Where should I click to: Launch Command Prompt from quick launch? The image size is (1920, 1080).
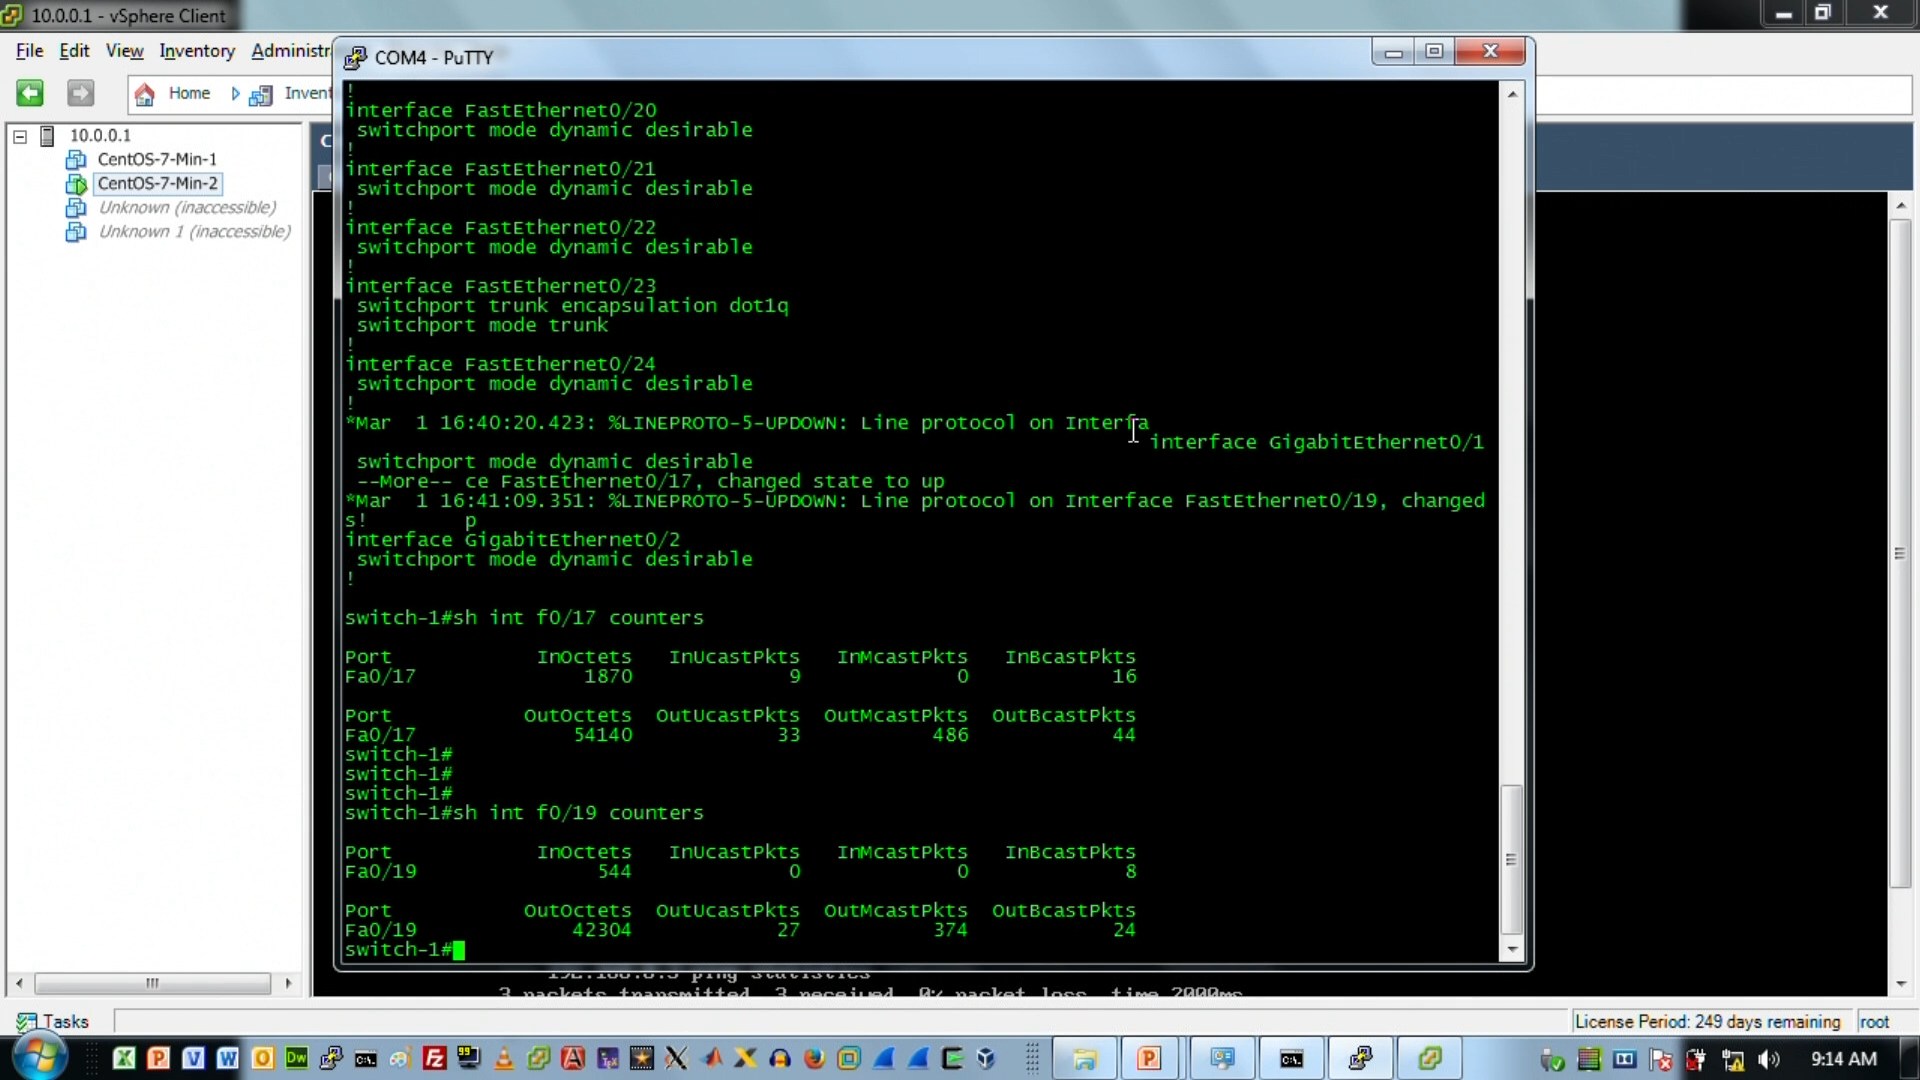click(x=365, y=1058)
